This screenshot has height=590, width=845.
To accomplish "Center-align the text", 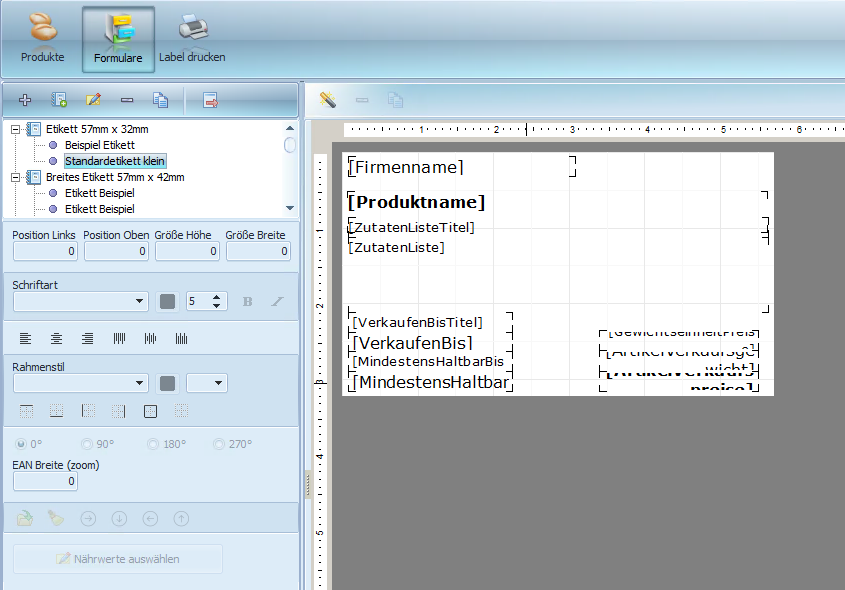I will pos(57,339).
